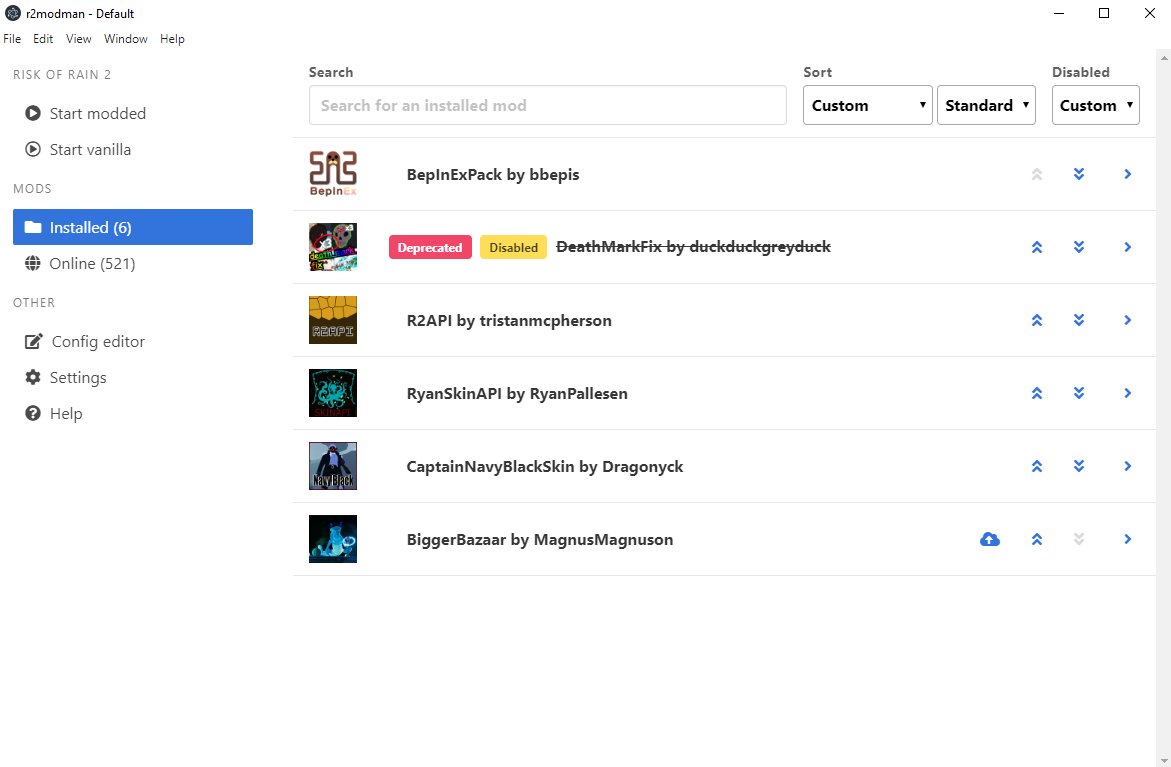The height and width of the screenshot is (767, 1171).
Task: Click the play icon beside Start modded
Action: pyautogui.click(x=33, y=113)
